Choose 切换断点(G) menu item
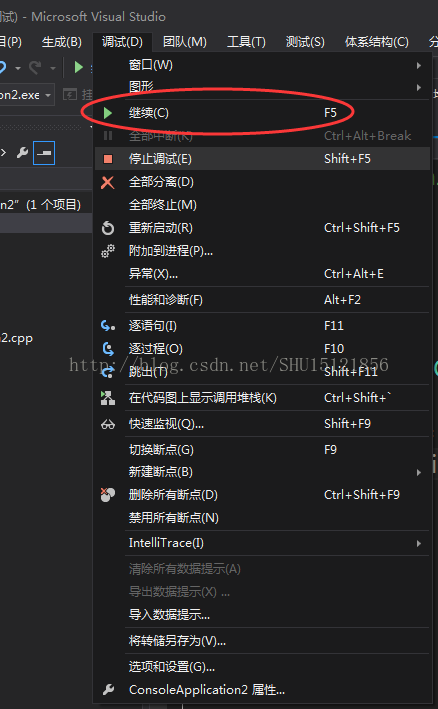438x709 pixels. (261, 450)
